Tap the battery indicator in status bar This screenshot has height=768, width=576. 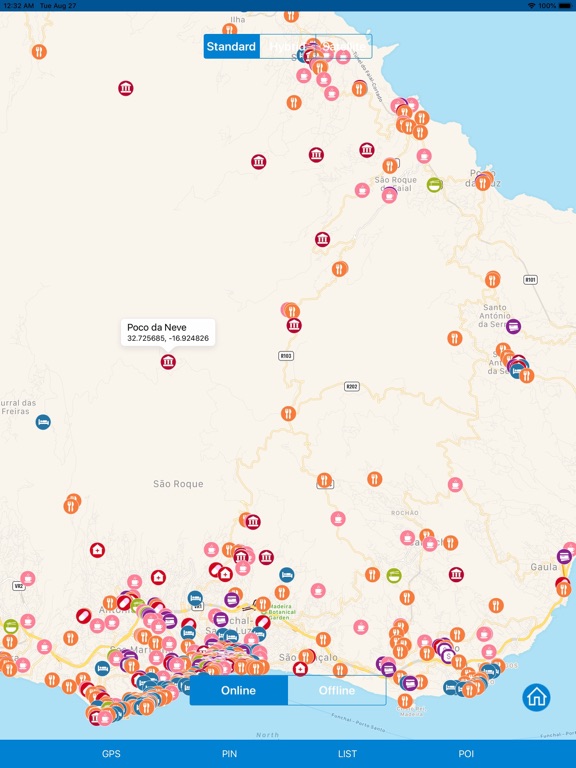click(x=565, y=5)
